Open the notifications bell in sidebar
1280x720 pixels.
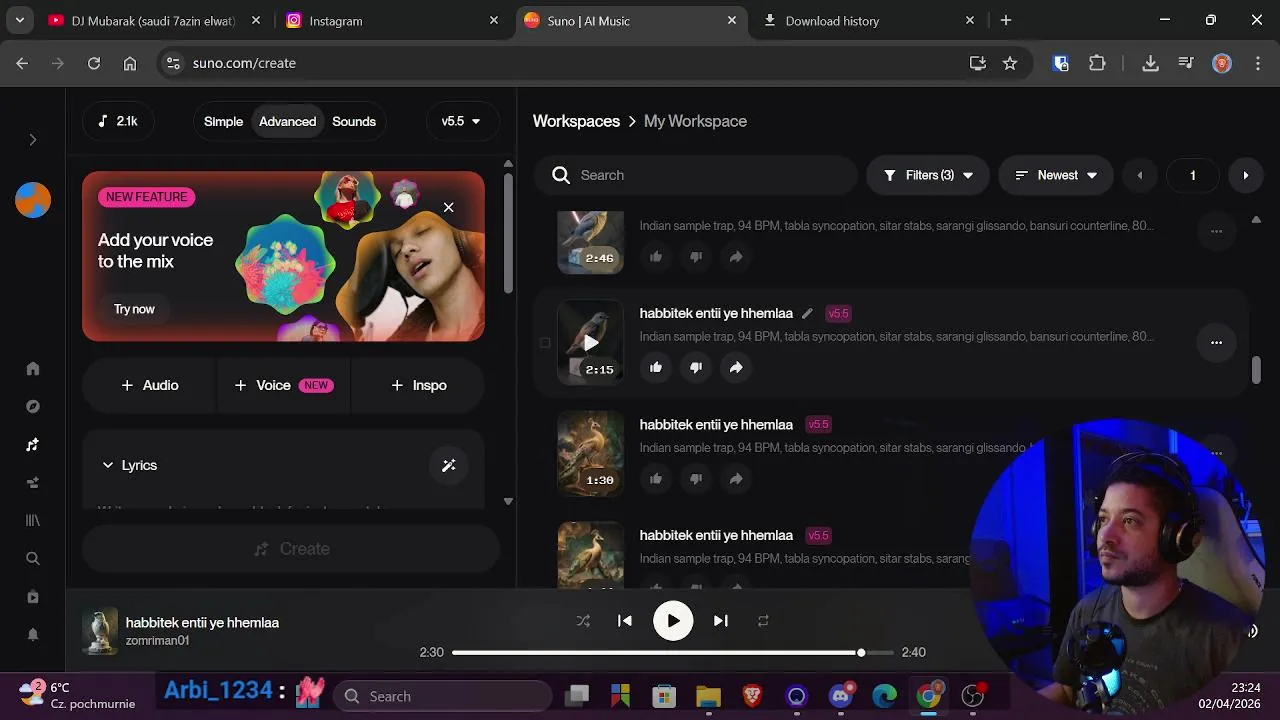coord(32,635)
